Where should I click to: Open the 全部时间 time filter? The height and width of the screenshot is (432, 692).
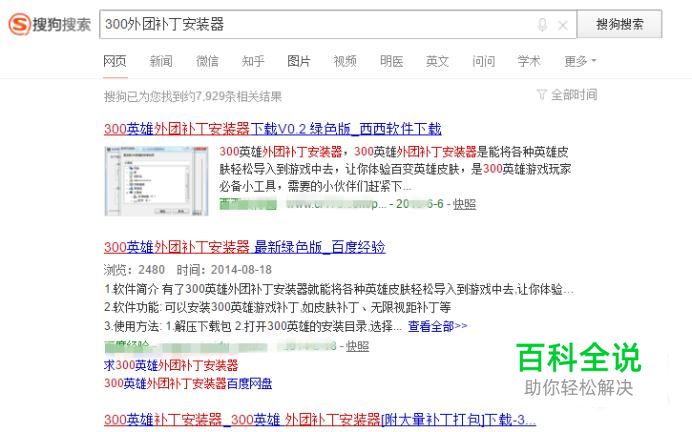[x=567, y=94]
